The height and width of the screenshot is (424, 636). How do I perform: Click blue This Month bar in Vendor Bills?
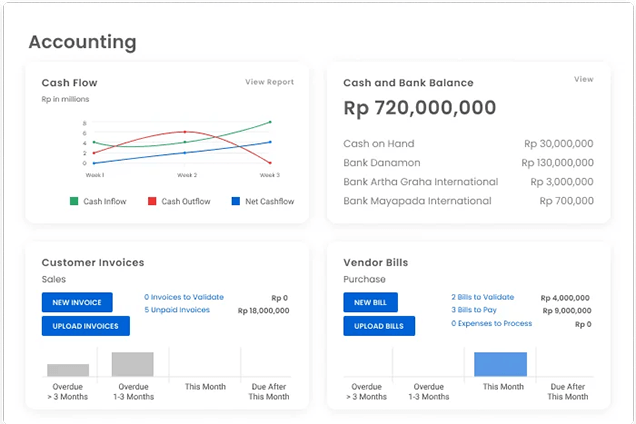tap(500, 364)
